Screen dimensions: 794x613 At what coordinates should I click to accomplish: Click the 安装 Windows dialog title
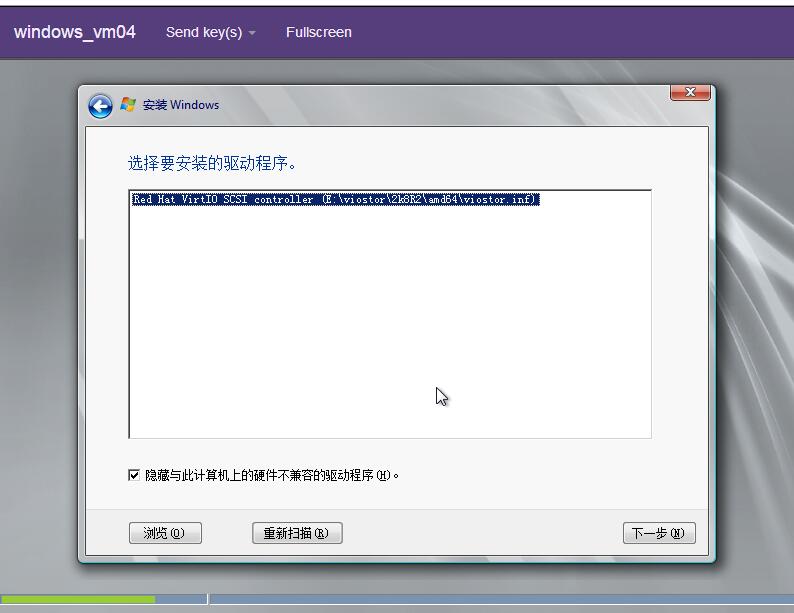pos(181,105)
